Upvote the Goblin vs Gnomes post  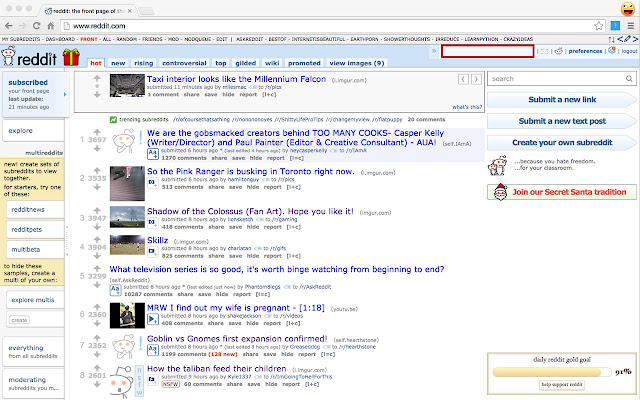pos(97,338)
